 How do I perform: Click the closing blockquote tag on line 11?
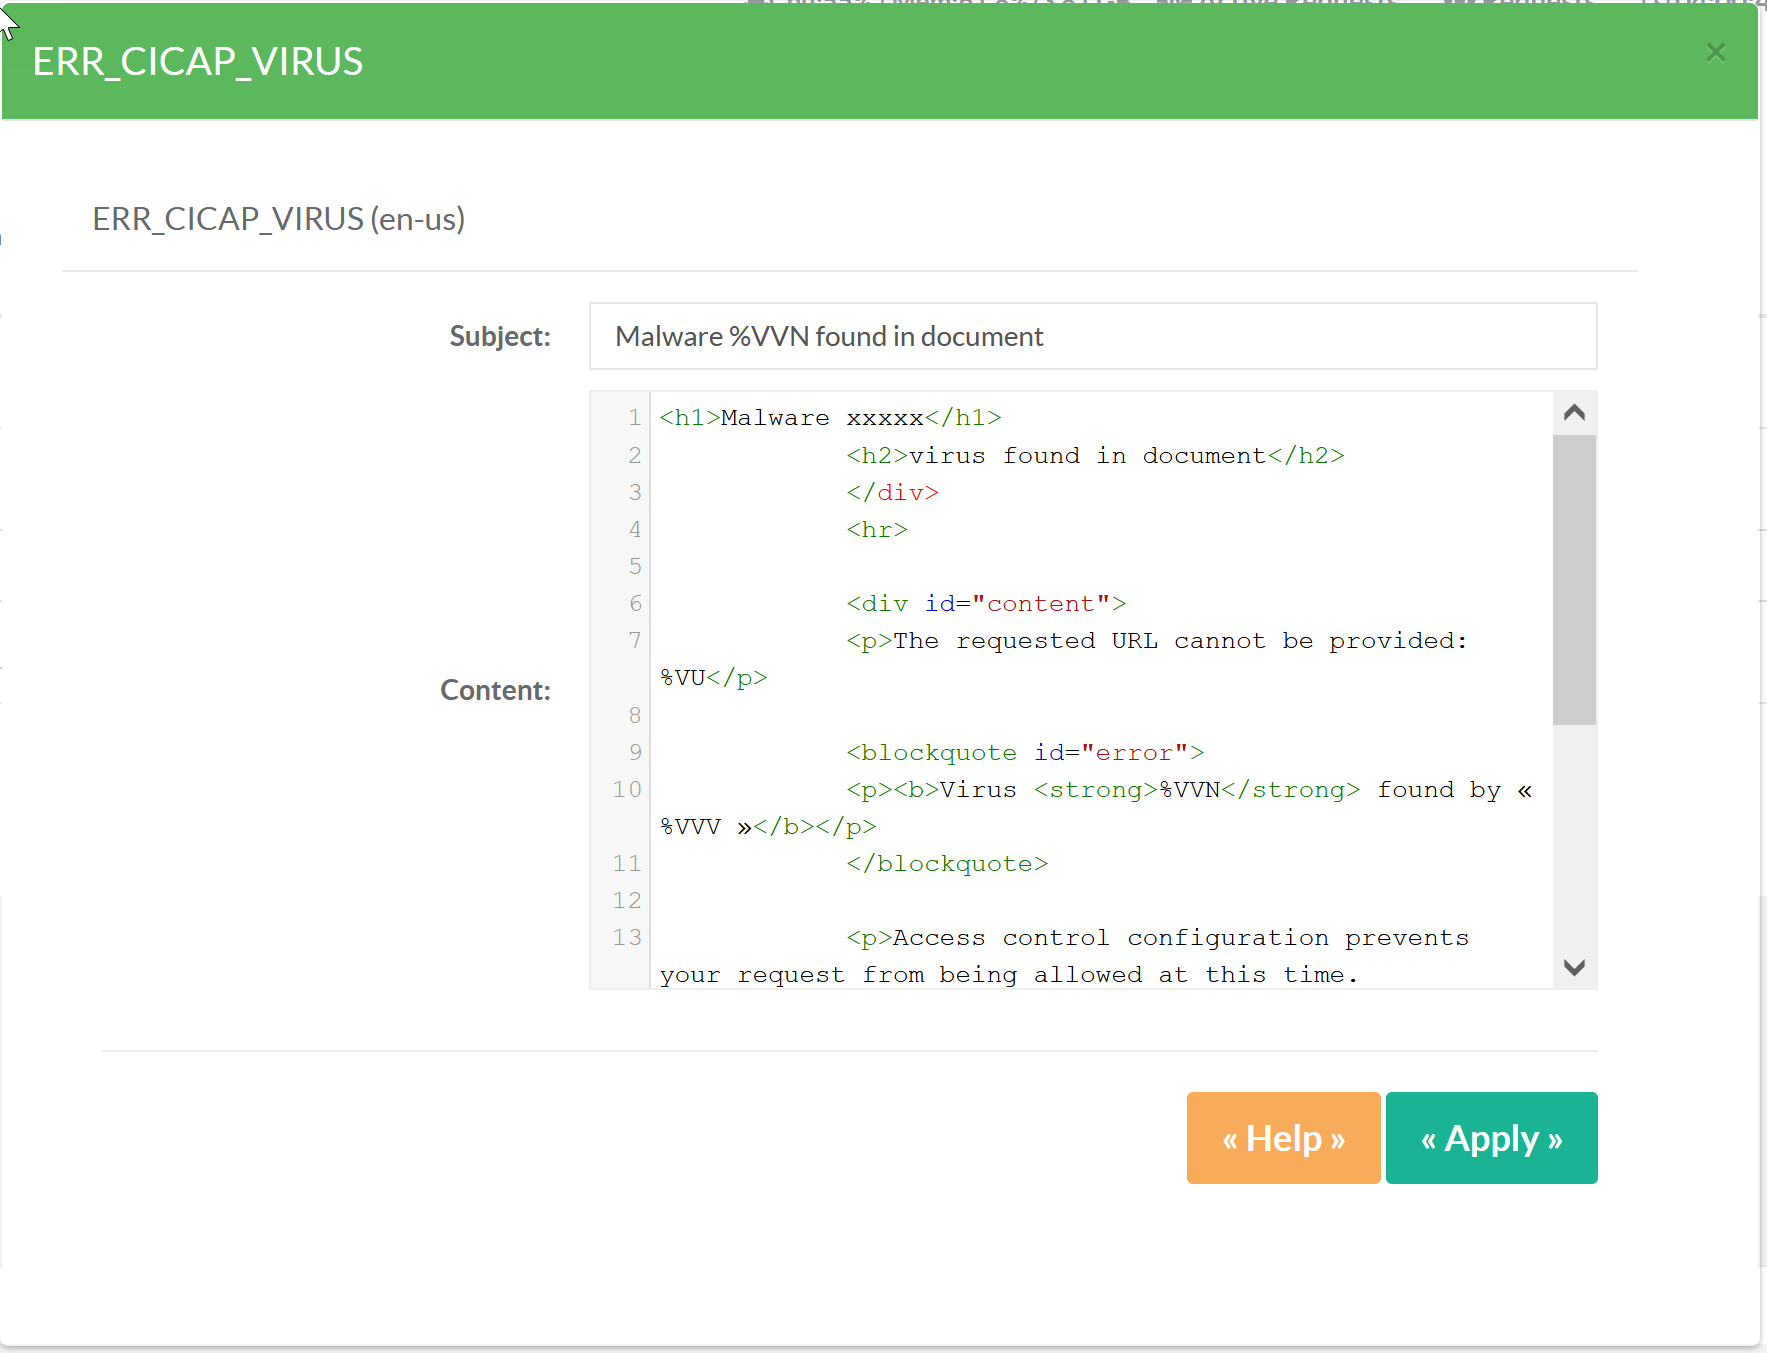(946, 864)
